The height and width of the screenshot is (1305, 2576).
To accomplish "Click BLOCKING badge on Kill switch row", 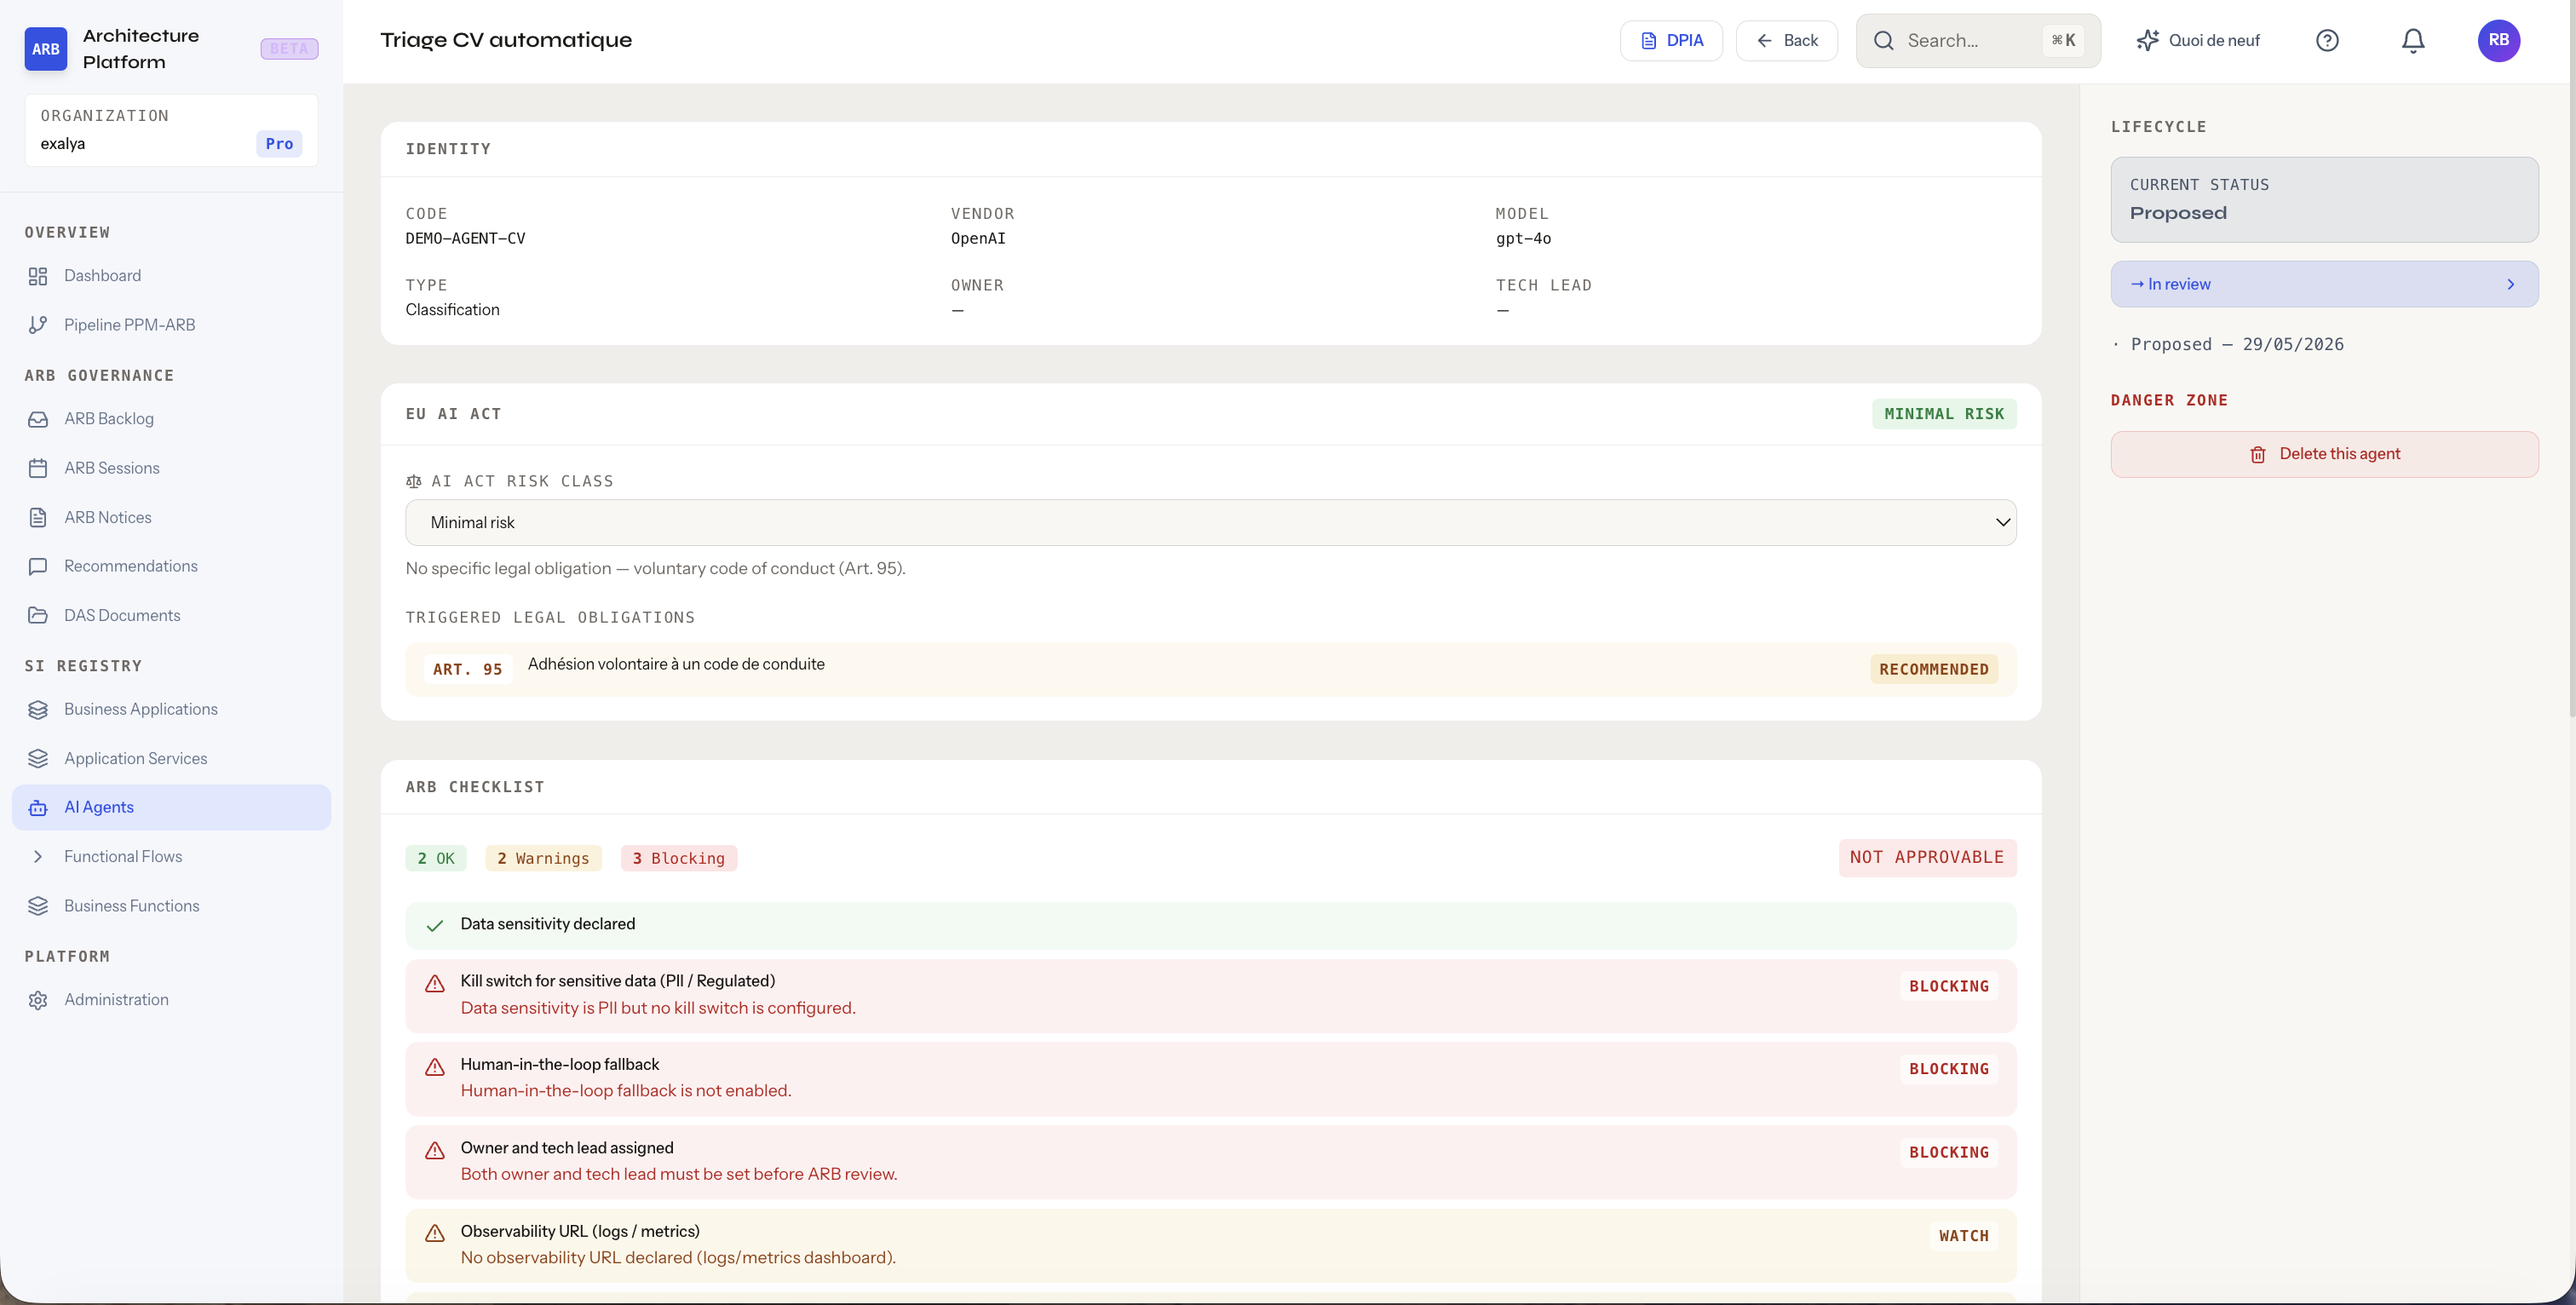I will (1949, 986).
